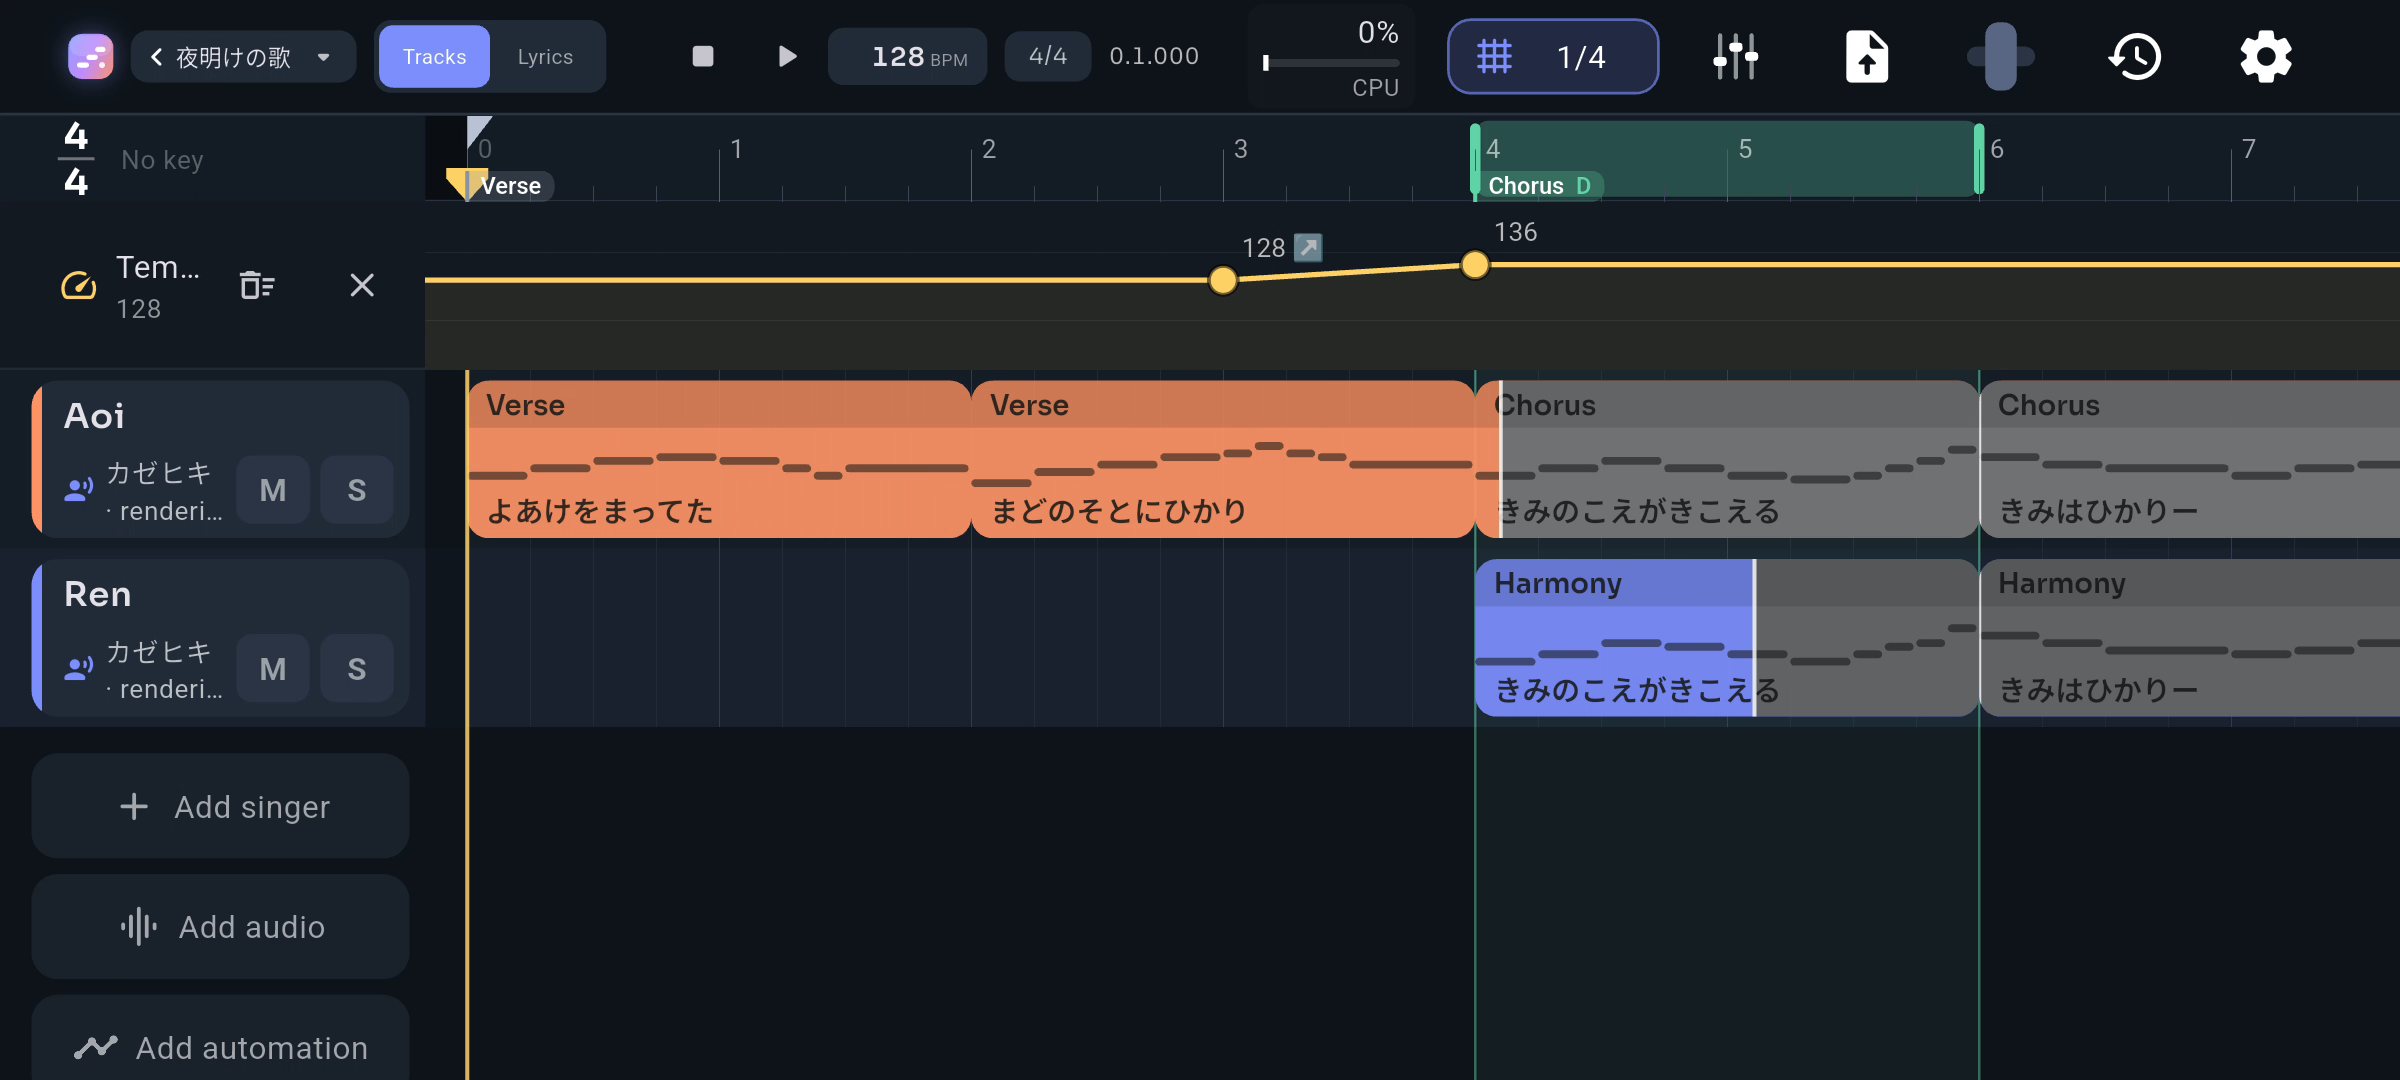Solo the Ren track

click(x=356, y=668)
